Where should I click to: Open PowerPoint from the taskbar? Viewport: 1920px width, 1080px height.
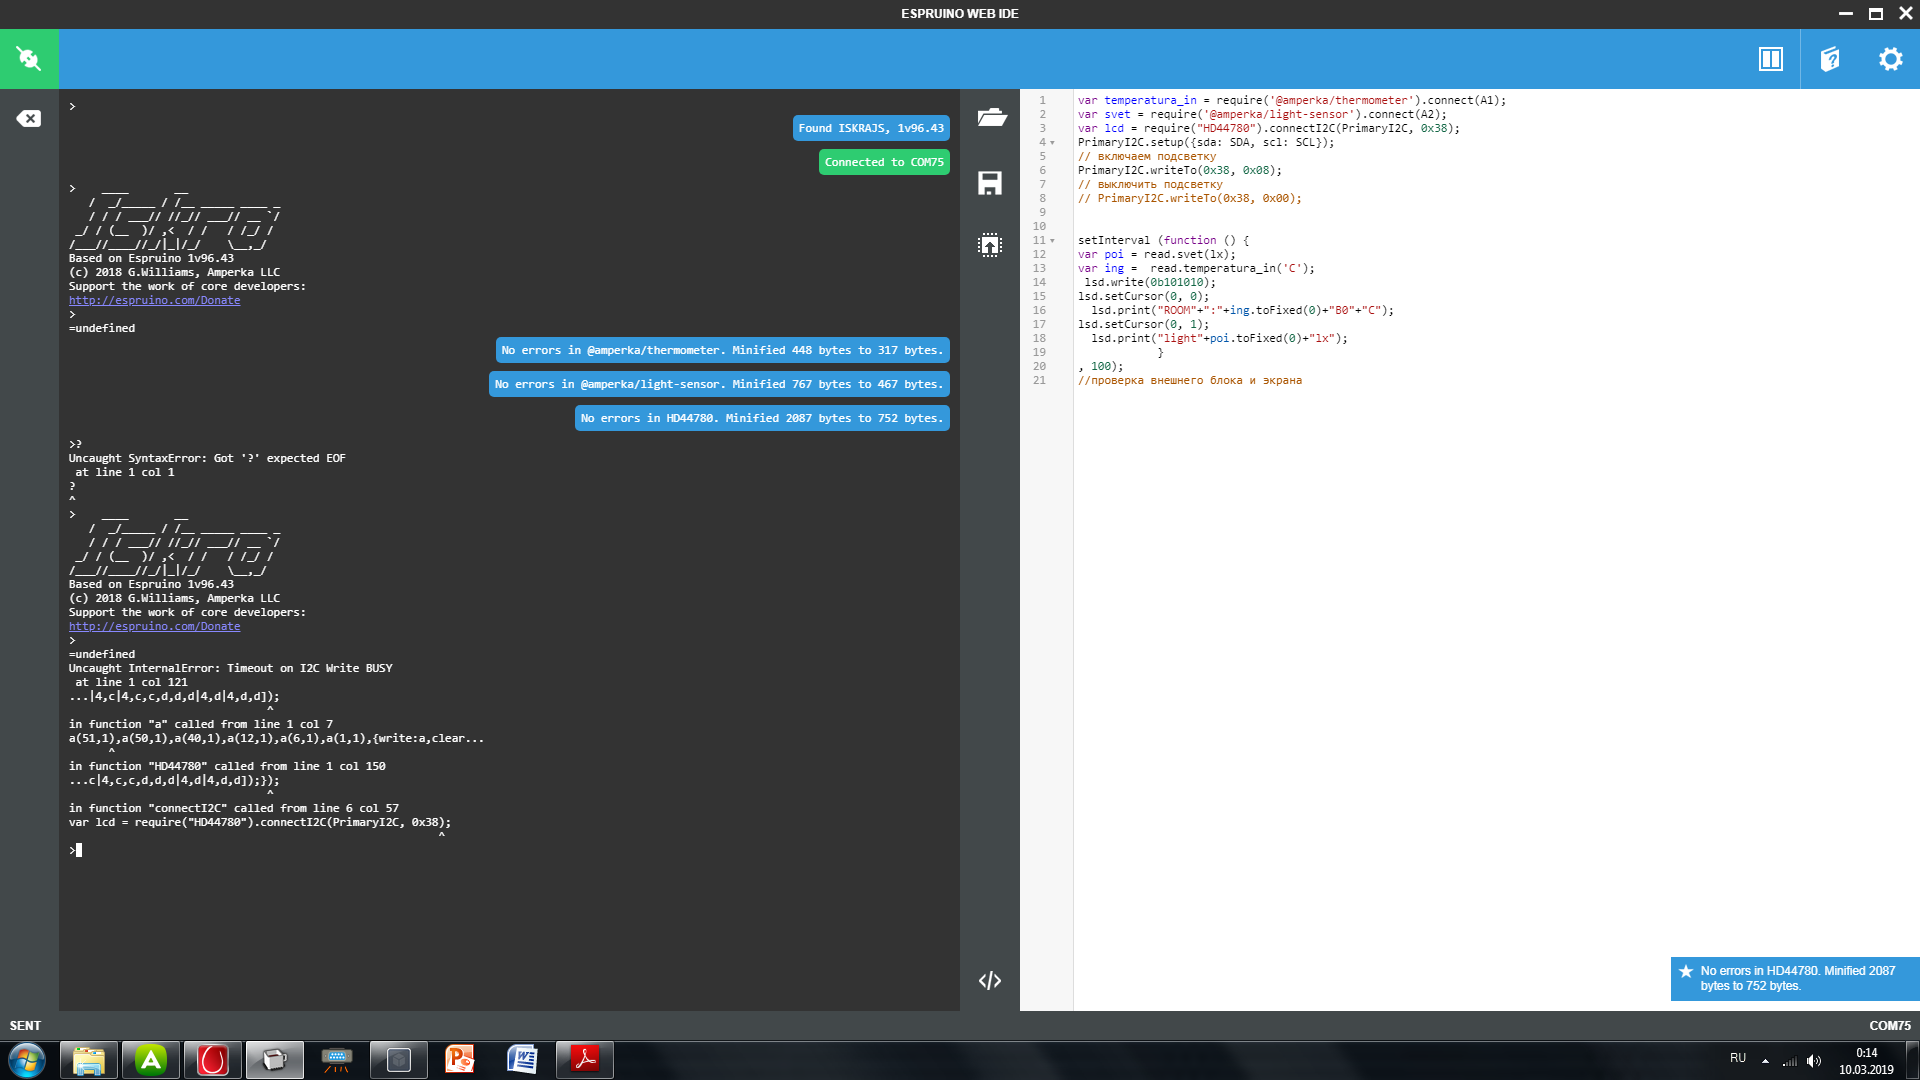pyautogui.click(x=460, y=1060)
